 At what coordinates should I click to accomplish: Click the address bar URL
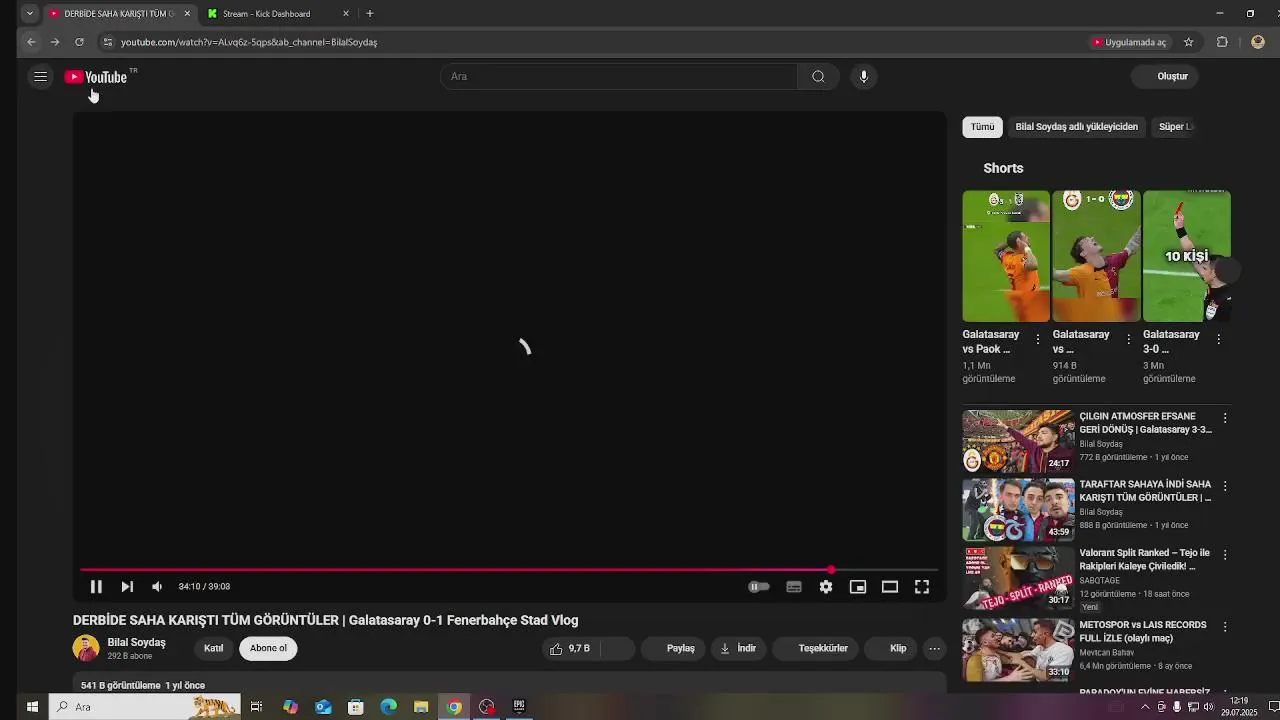249,42
